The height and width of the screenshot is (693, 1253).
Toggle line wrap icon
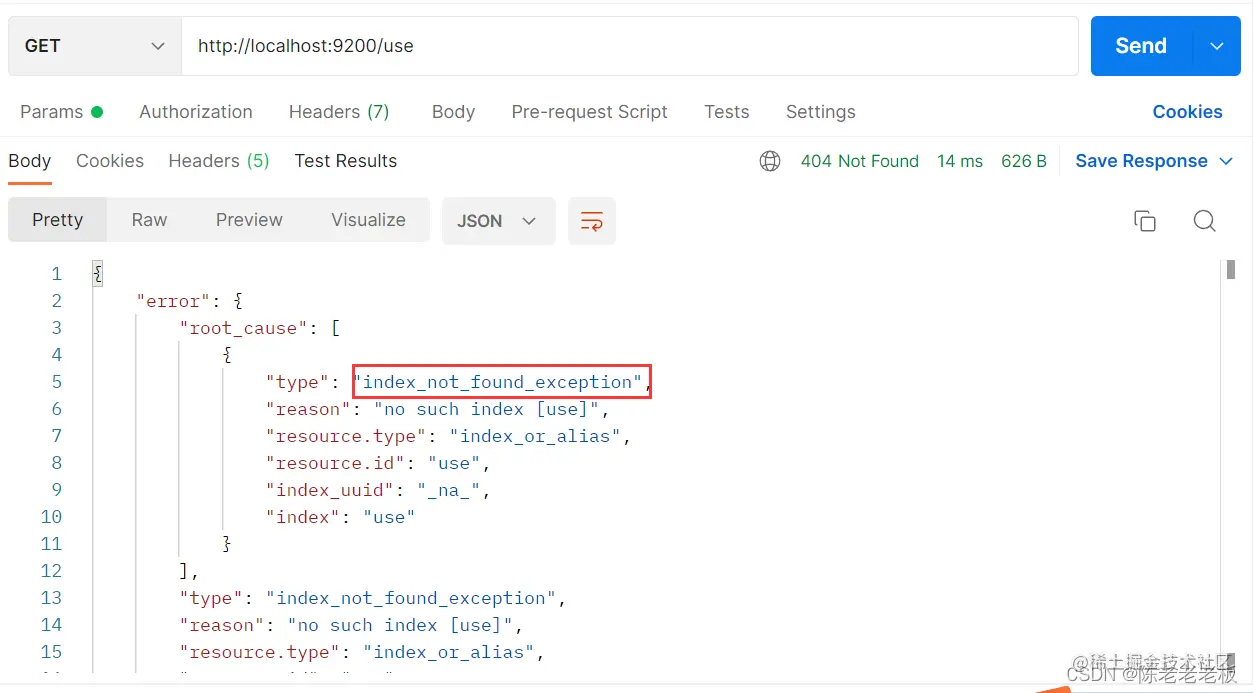(x=592, y=221)
